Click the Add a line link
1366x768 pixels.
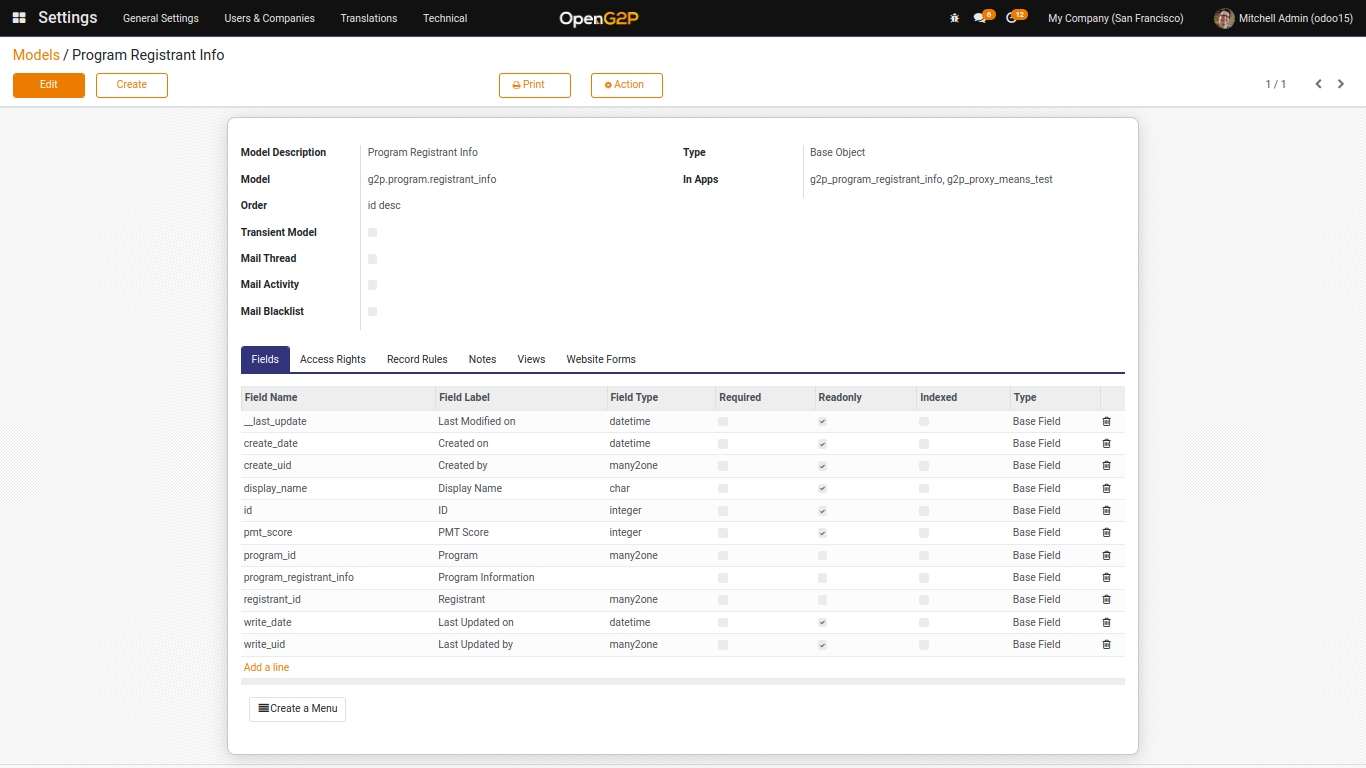pos(266,667)
